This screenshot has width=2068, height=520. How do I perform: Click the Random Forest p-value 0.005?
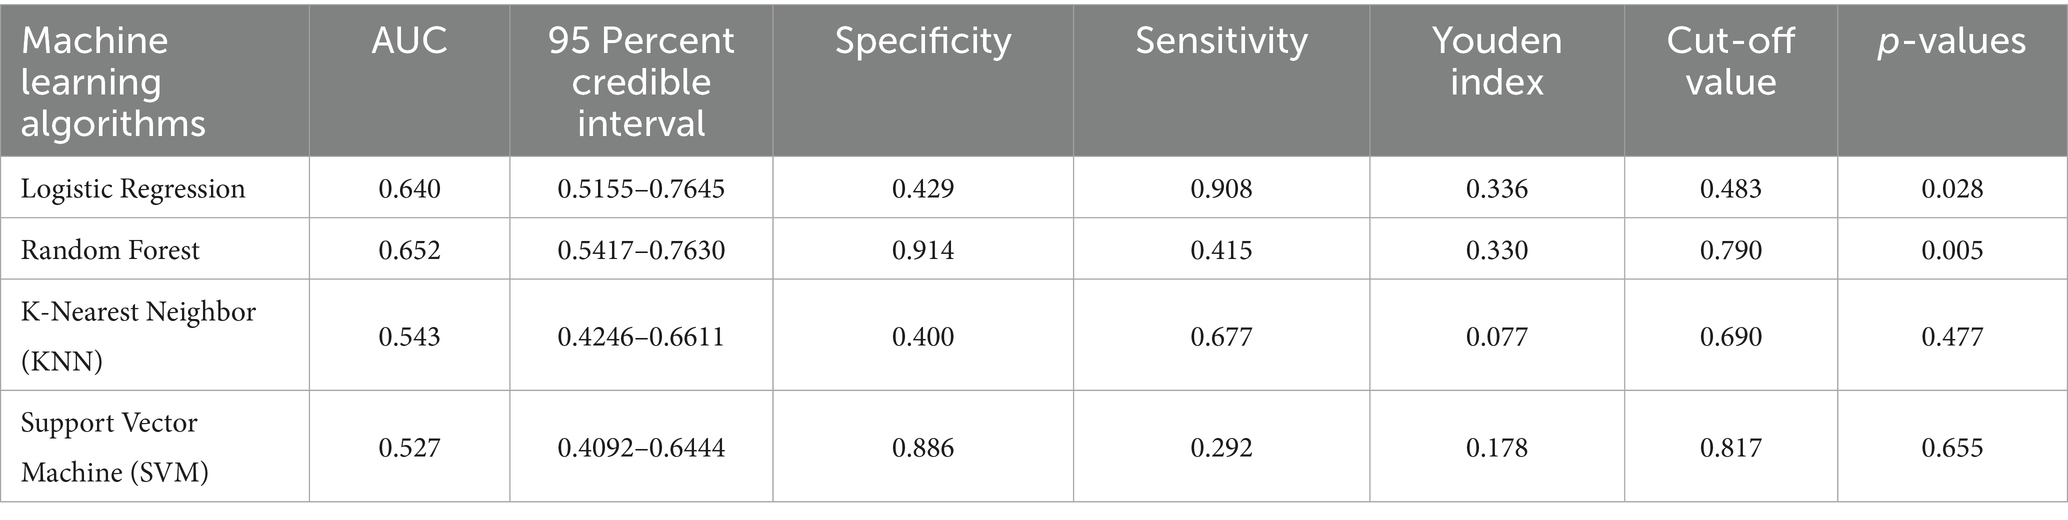point(1951,250)
